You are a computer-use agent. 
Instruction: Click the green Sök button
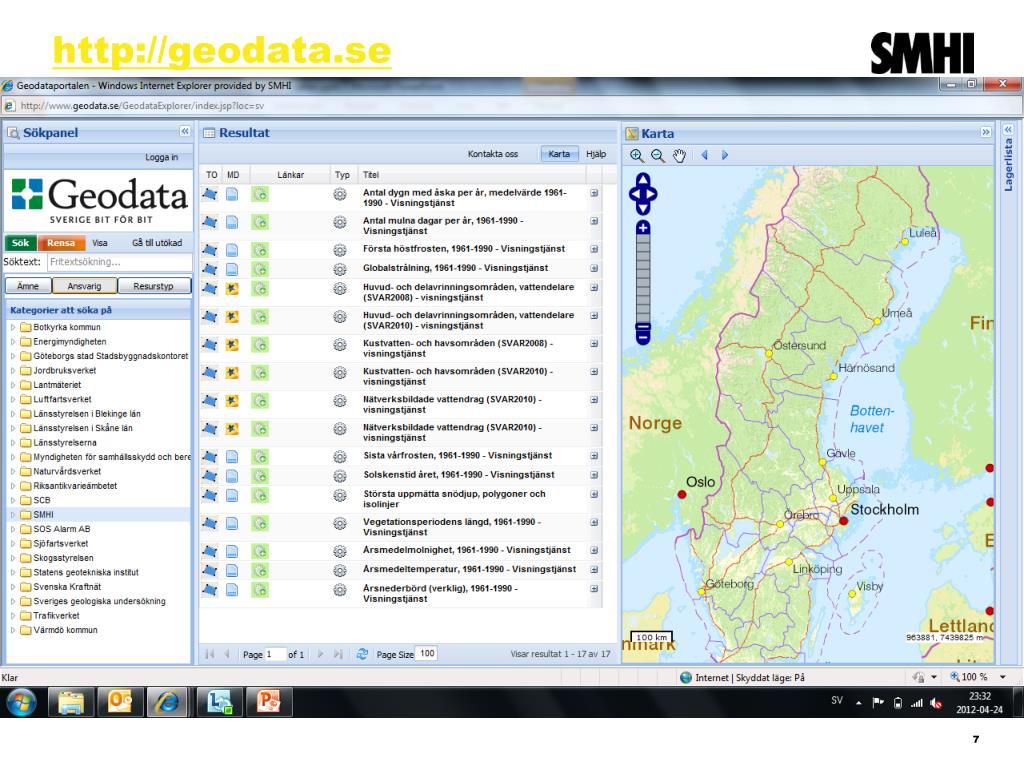point(20,243)
